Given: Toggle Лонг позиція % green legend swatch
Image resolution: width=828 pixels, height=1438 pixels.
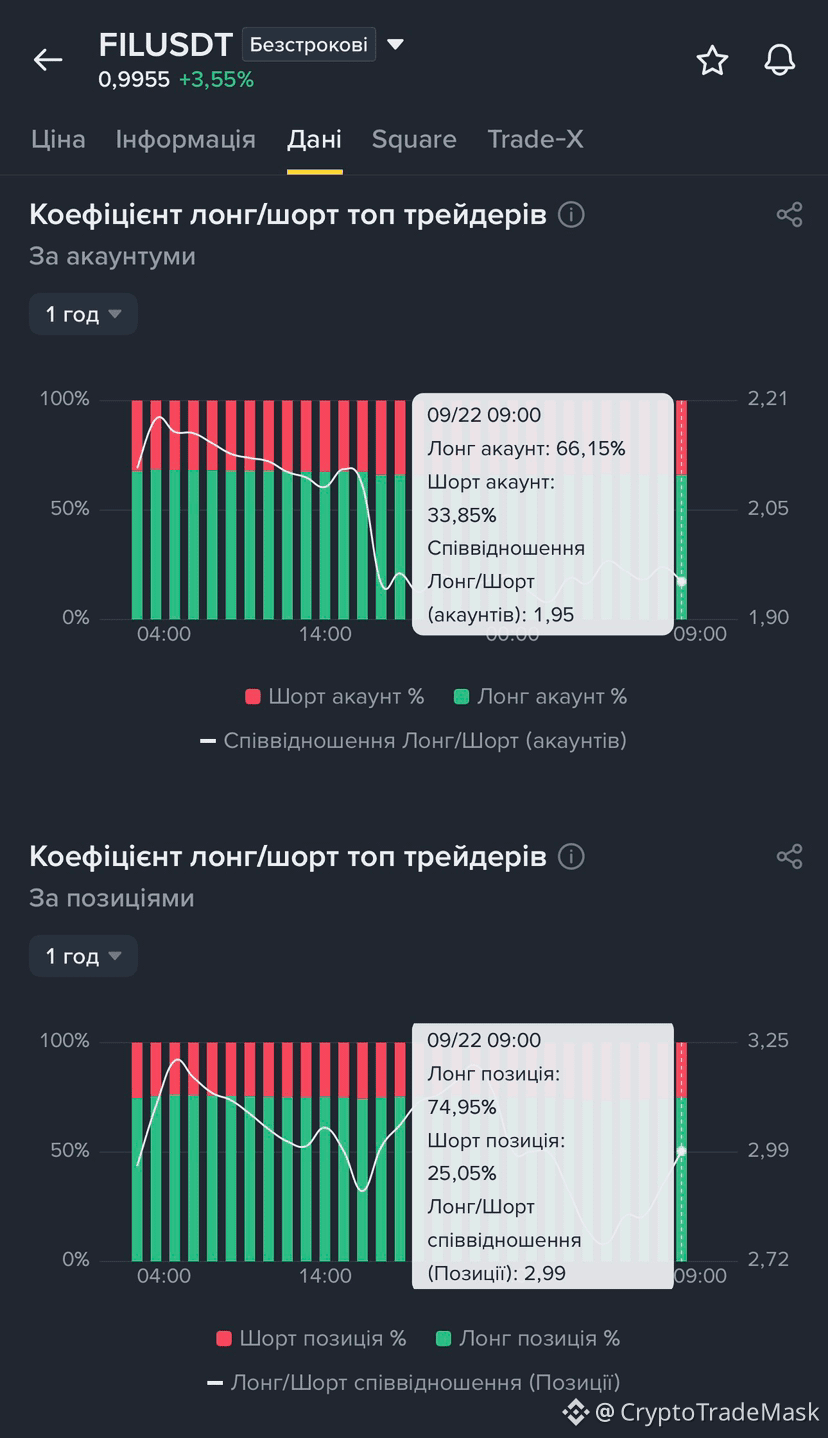Looking at the screenshot, I should point(444,1338).
